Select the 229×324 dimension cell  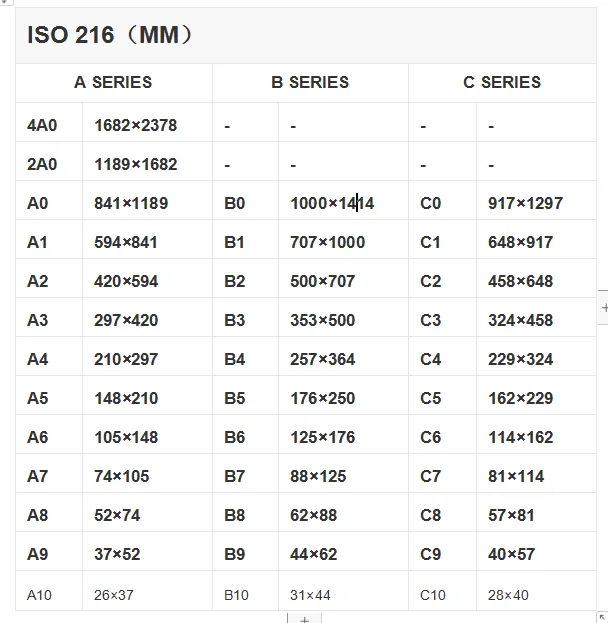tap(520, 359)
